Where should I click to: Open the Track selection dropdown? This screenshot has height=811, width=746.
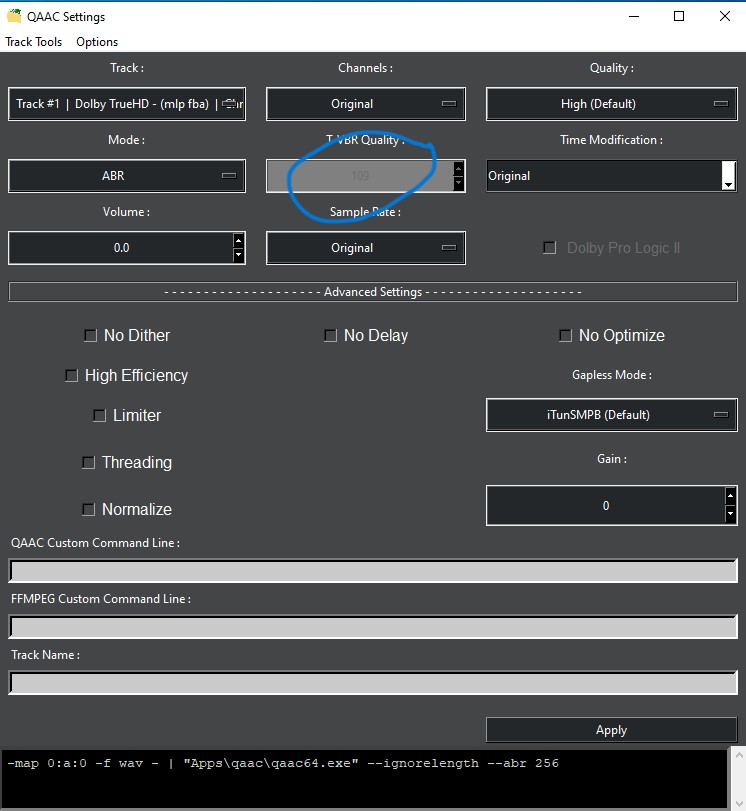click(127, 104)
